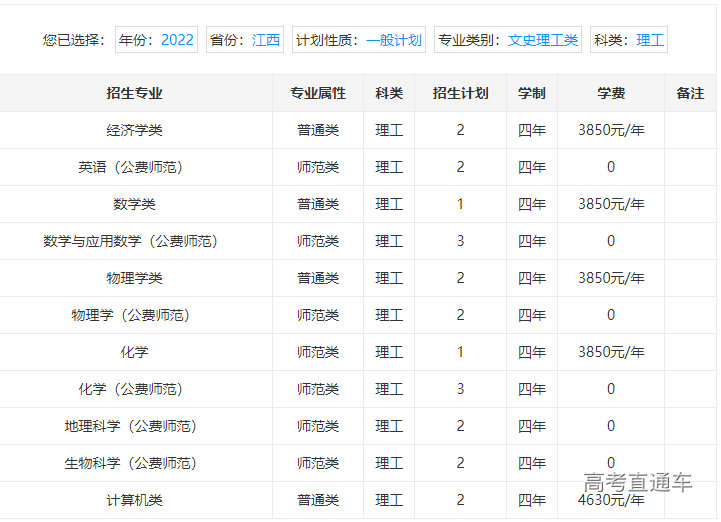This screenshot has height=522, width=721.
Task: Select the 计划性质 一般计划 filter
Action: [359, 40]
